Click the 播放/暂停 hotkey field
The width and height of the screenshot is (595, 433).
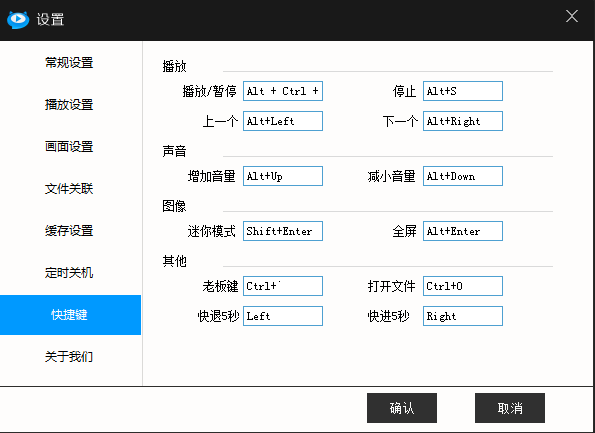pos(283,91)
